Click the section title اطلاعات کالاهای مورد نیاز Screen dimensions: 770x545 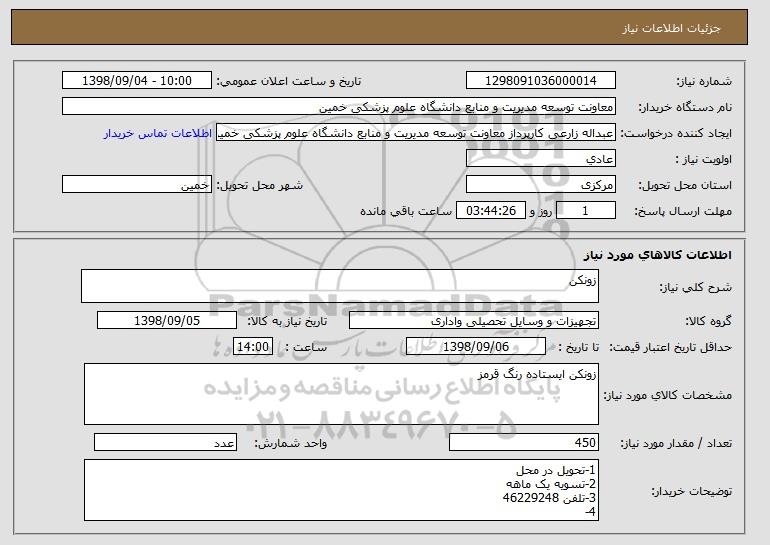pos(658,255)
